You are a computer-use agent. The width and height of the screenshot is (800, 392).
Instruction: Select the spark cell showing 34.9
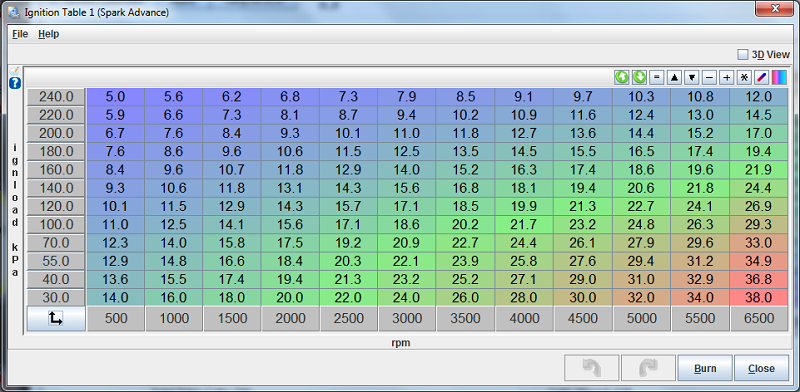click(x=759, y=261)
